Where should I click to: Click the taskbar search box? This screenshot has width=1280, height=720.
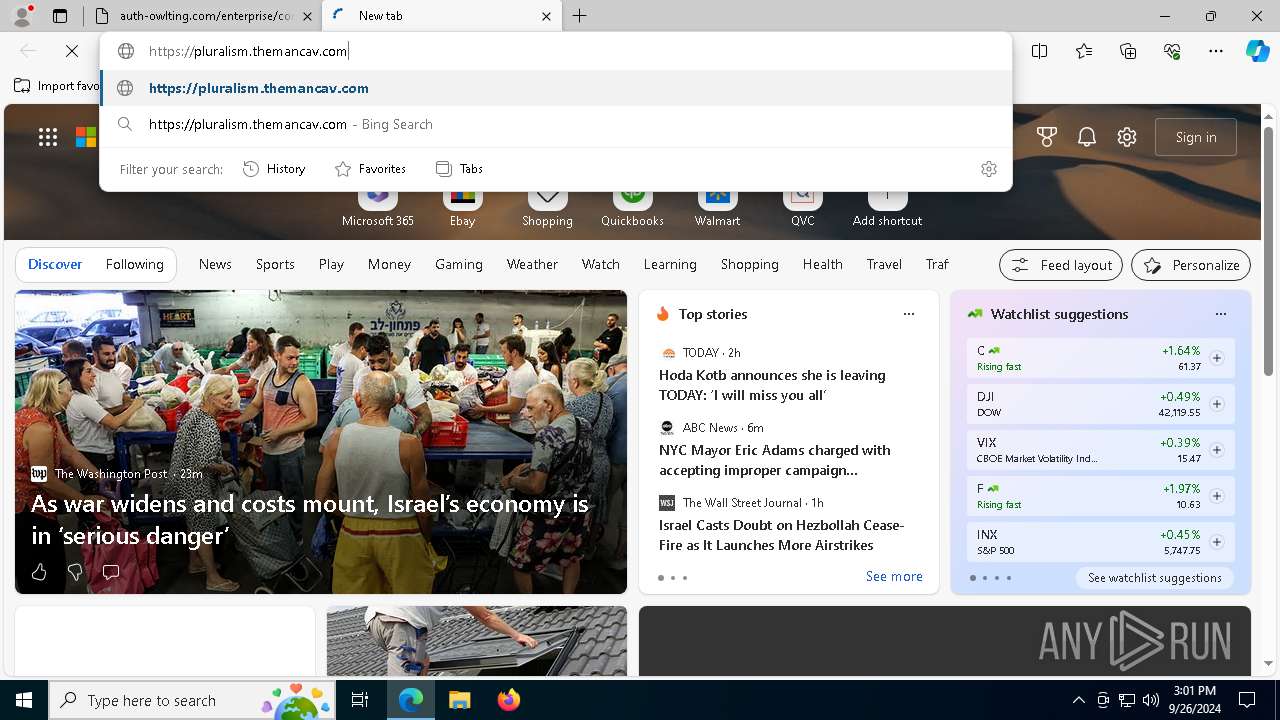tap(193, 700)
